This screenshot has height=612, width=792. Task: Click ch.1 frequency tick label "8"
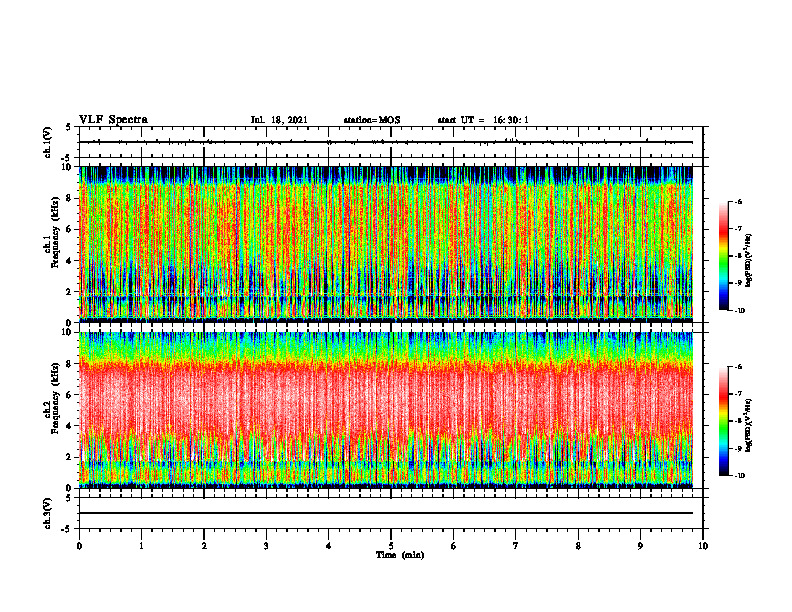point(71,198)
